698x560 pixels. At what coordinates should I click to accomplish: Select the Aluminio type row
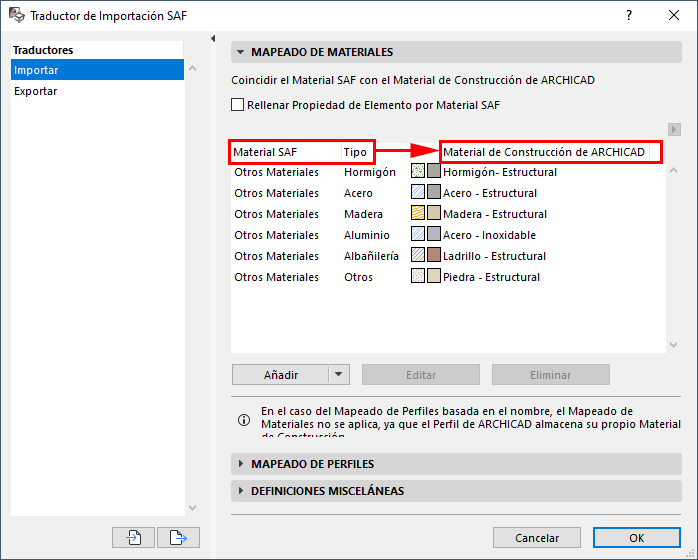pyautogui.click(x=448, y=235)
